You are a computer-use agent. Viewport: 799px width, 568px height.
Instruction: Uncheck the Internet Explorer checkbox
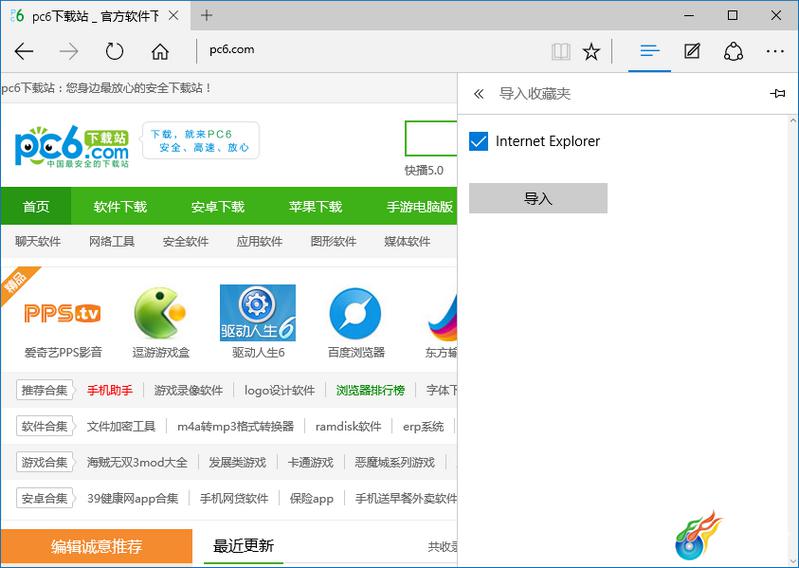click(478, 141)
